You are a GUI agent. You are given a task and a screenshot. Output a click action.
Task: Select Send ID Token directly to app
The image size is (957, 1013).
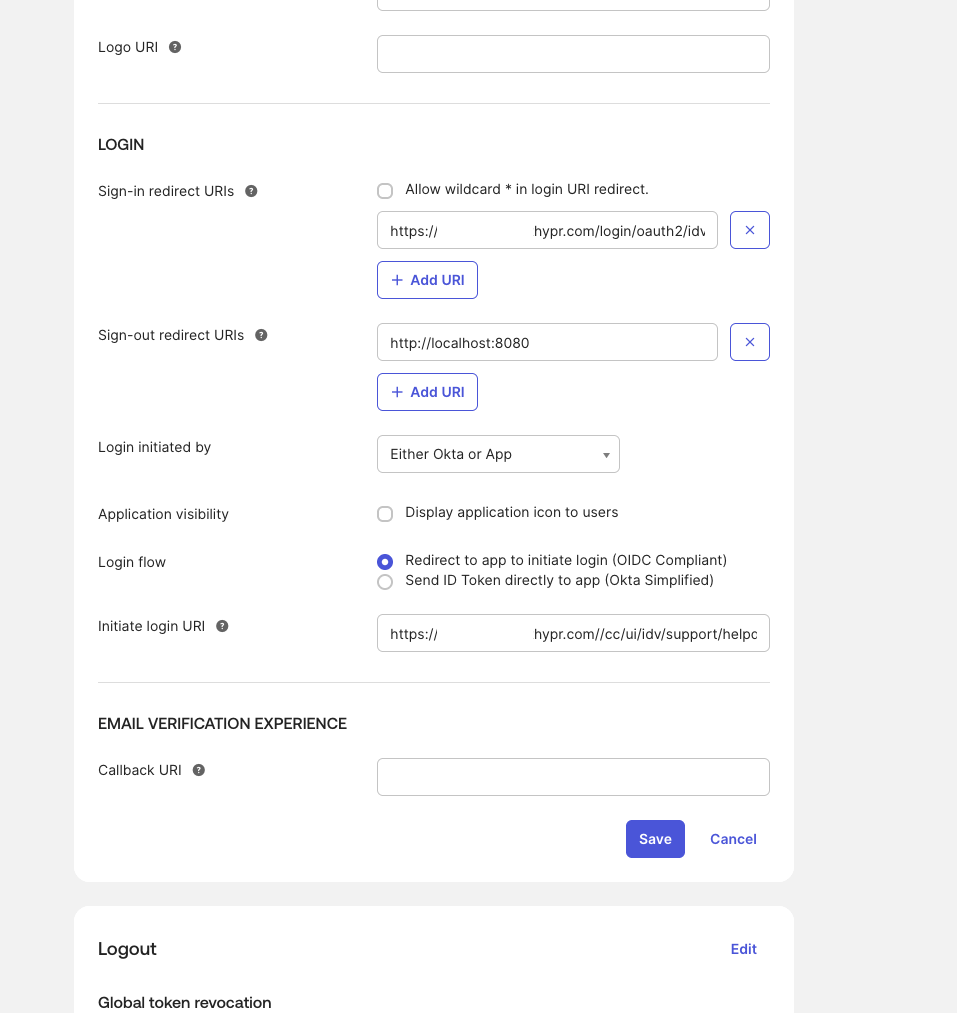click(385, 582)
